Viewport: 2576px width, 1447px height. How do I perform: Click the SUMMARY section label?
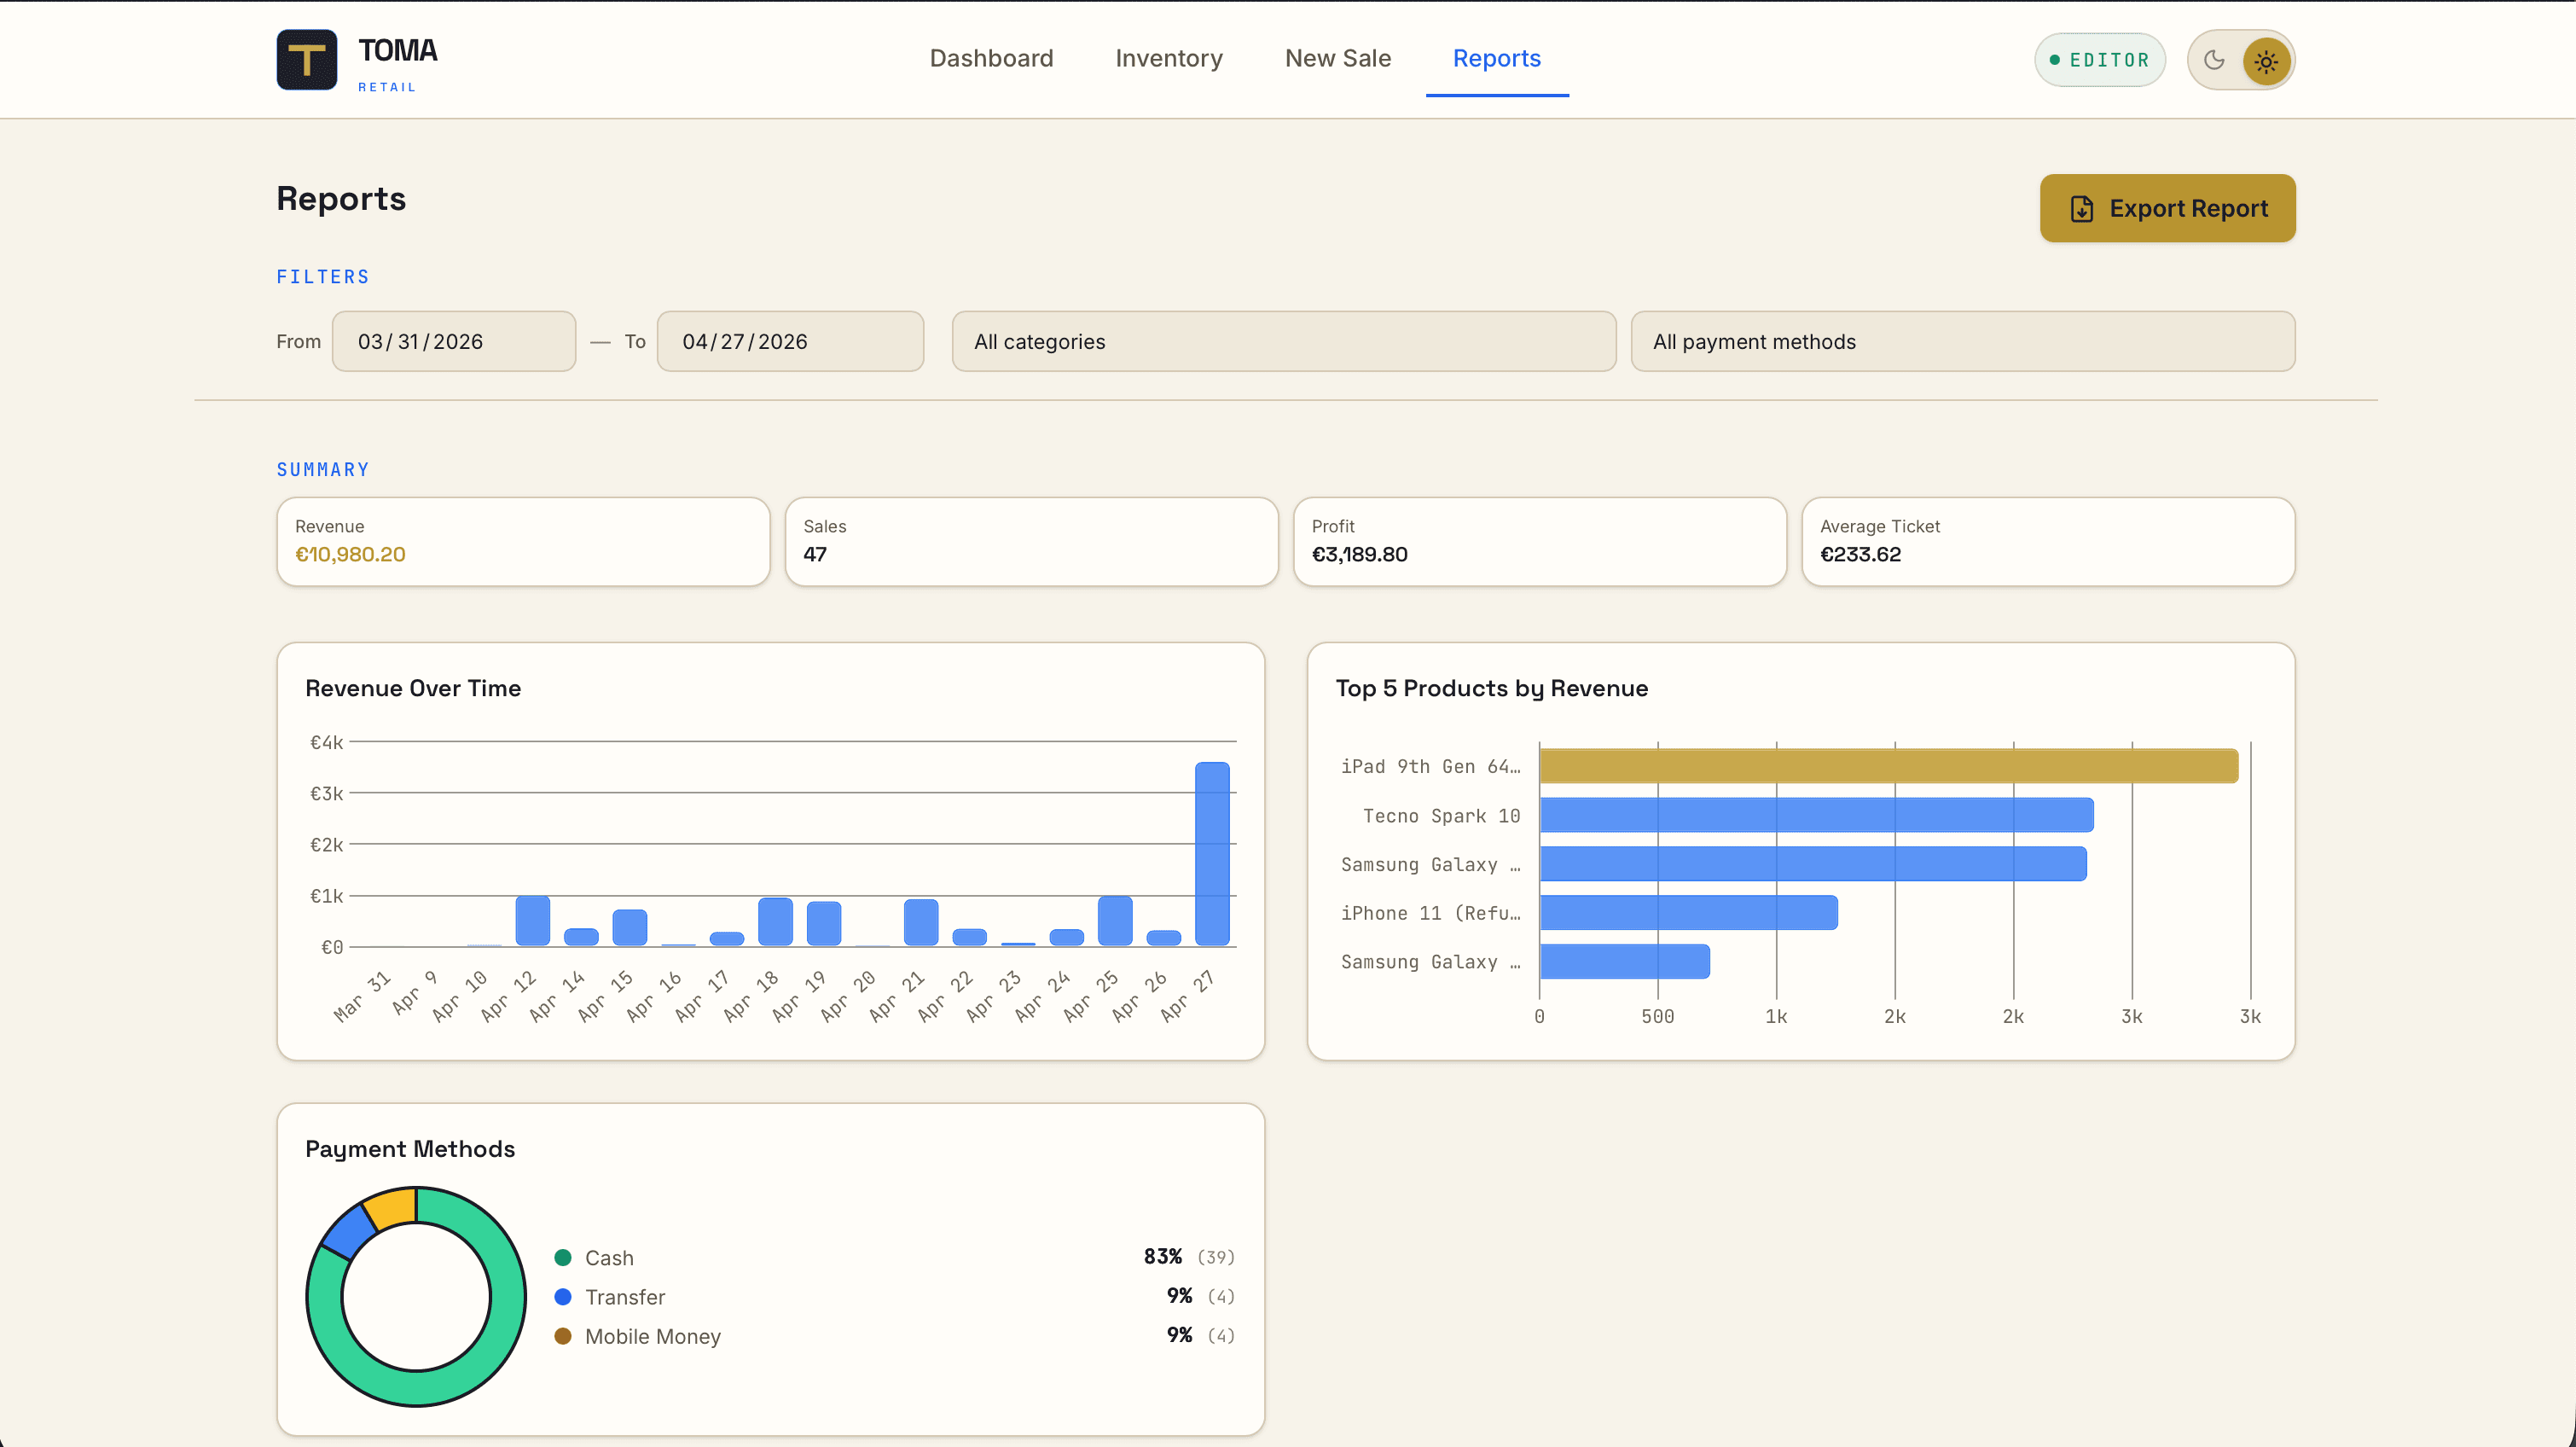pos(323,469)
